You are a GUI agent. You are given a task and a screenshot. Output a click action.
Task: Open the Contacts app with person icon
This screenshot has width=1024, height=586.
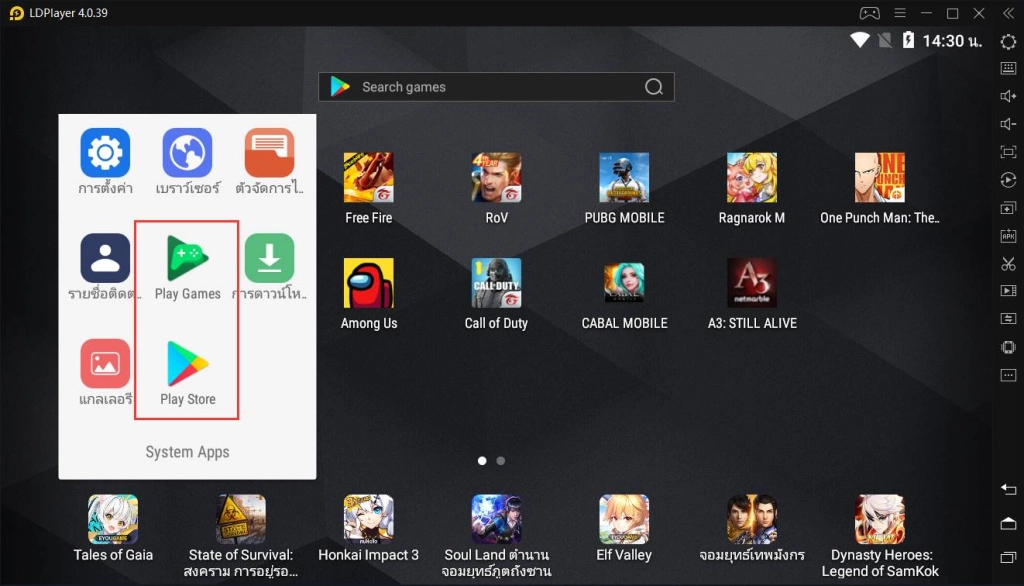(105, 258)
